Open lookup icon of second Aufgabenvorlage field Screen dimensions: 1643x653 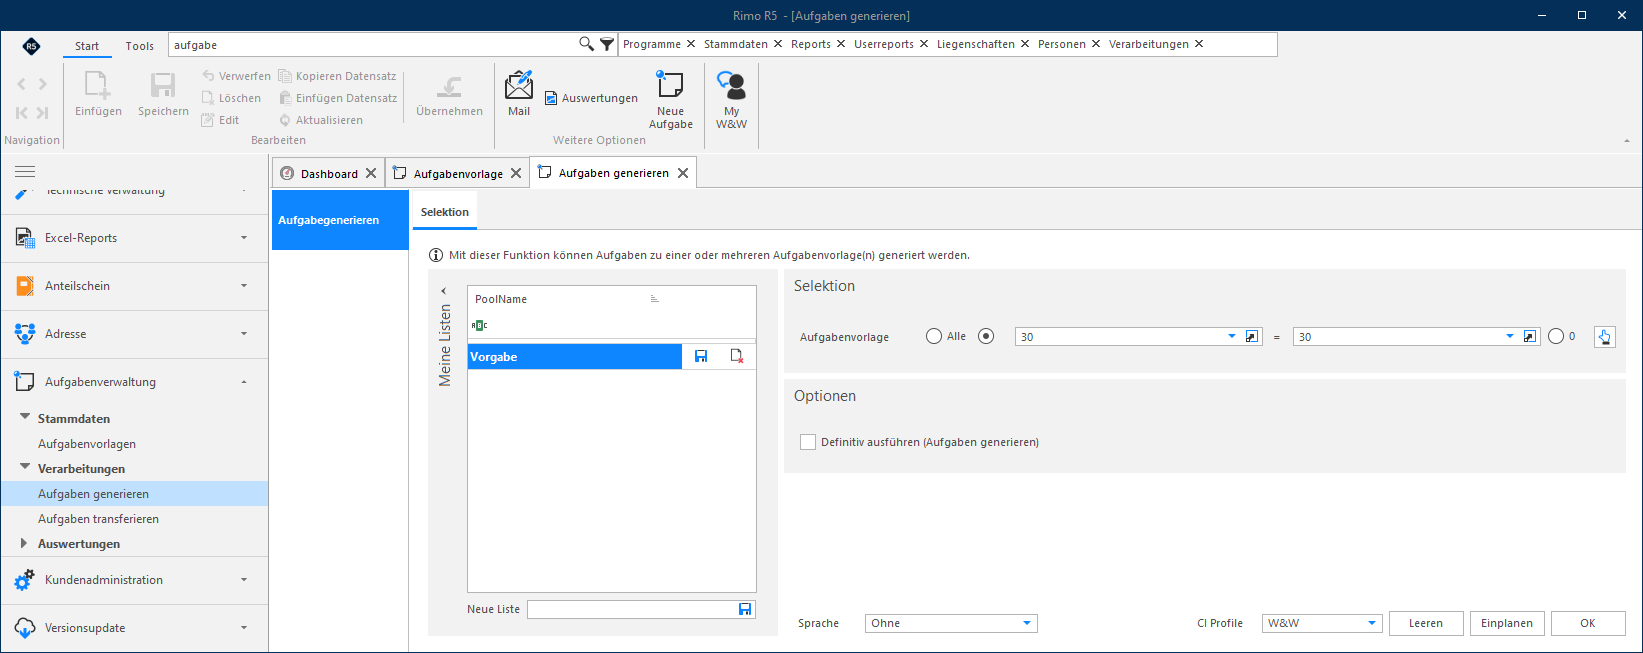[x=1530, y=337]
